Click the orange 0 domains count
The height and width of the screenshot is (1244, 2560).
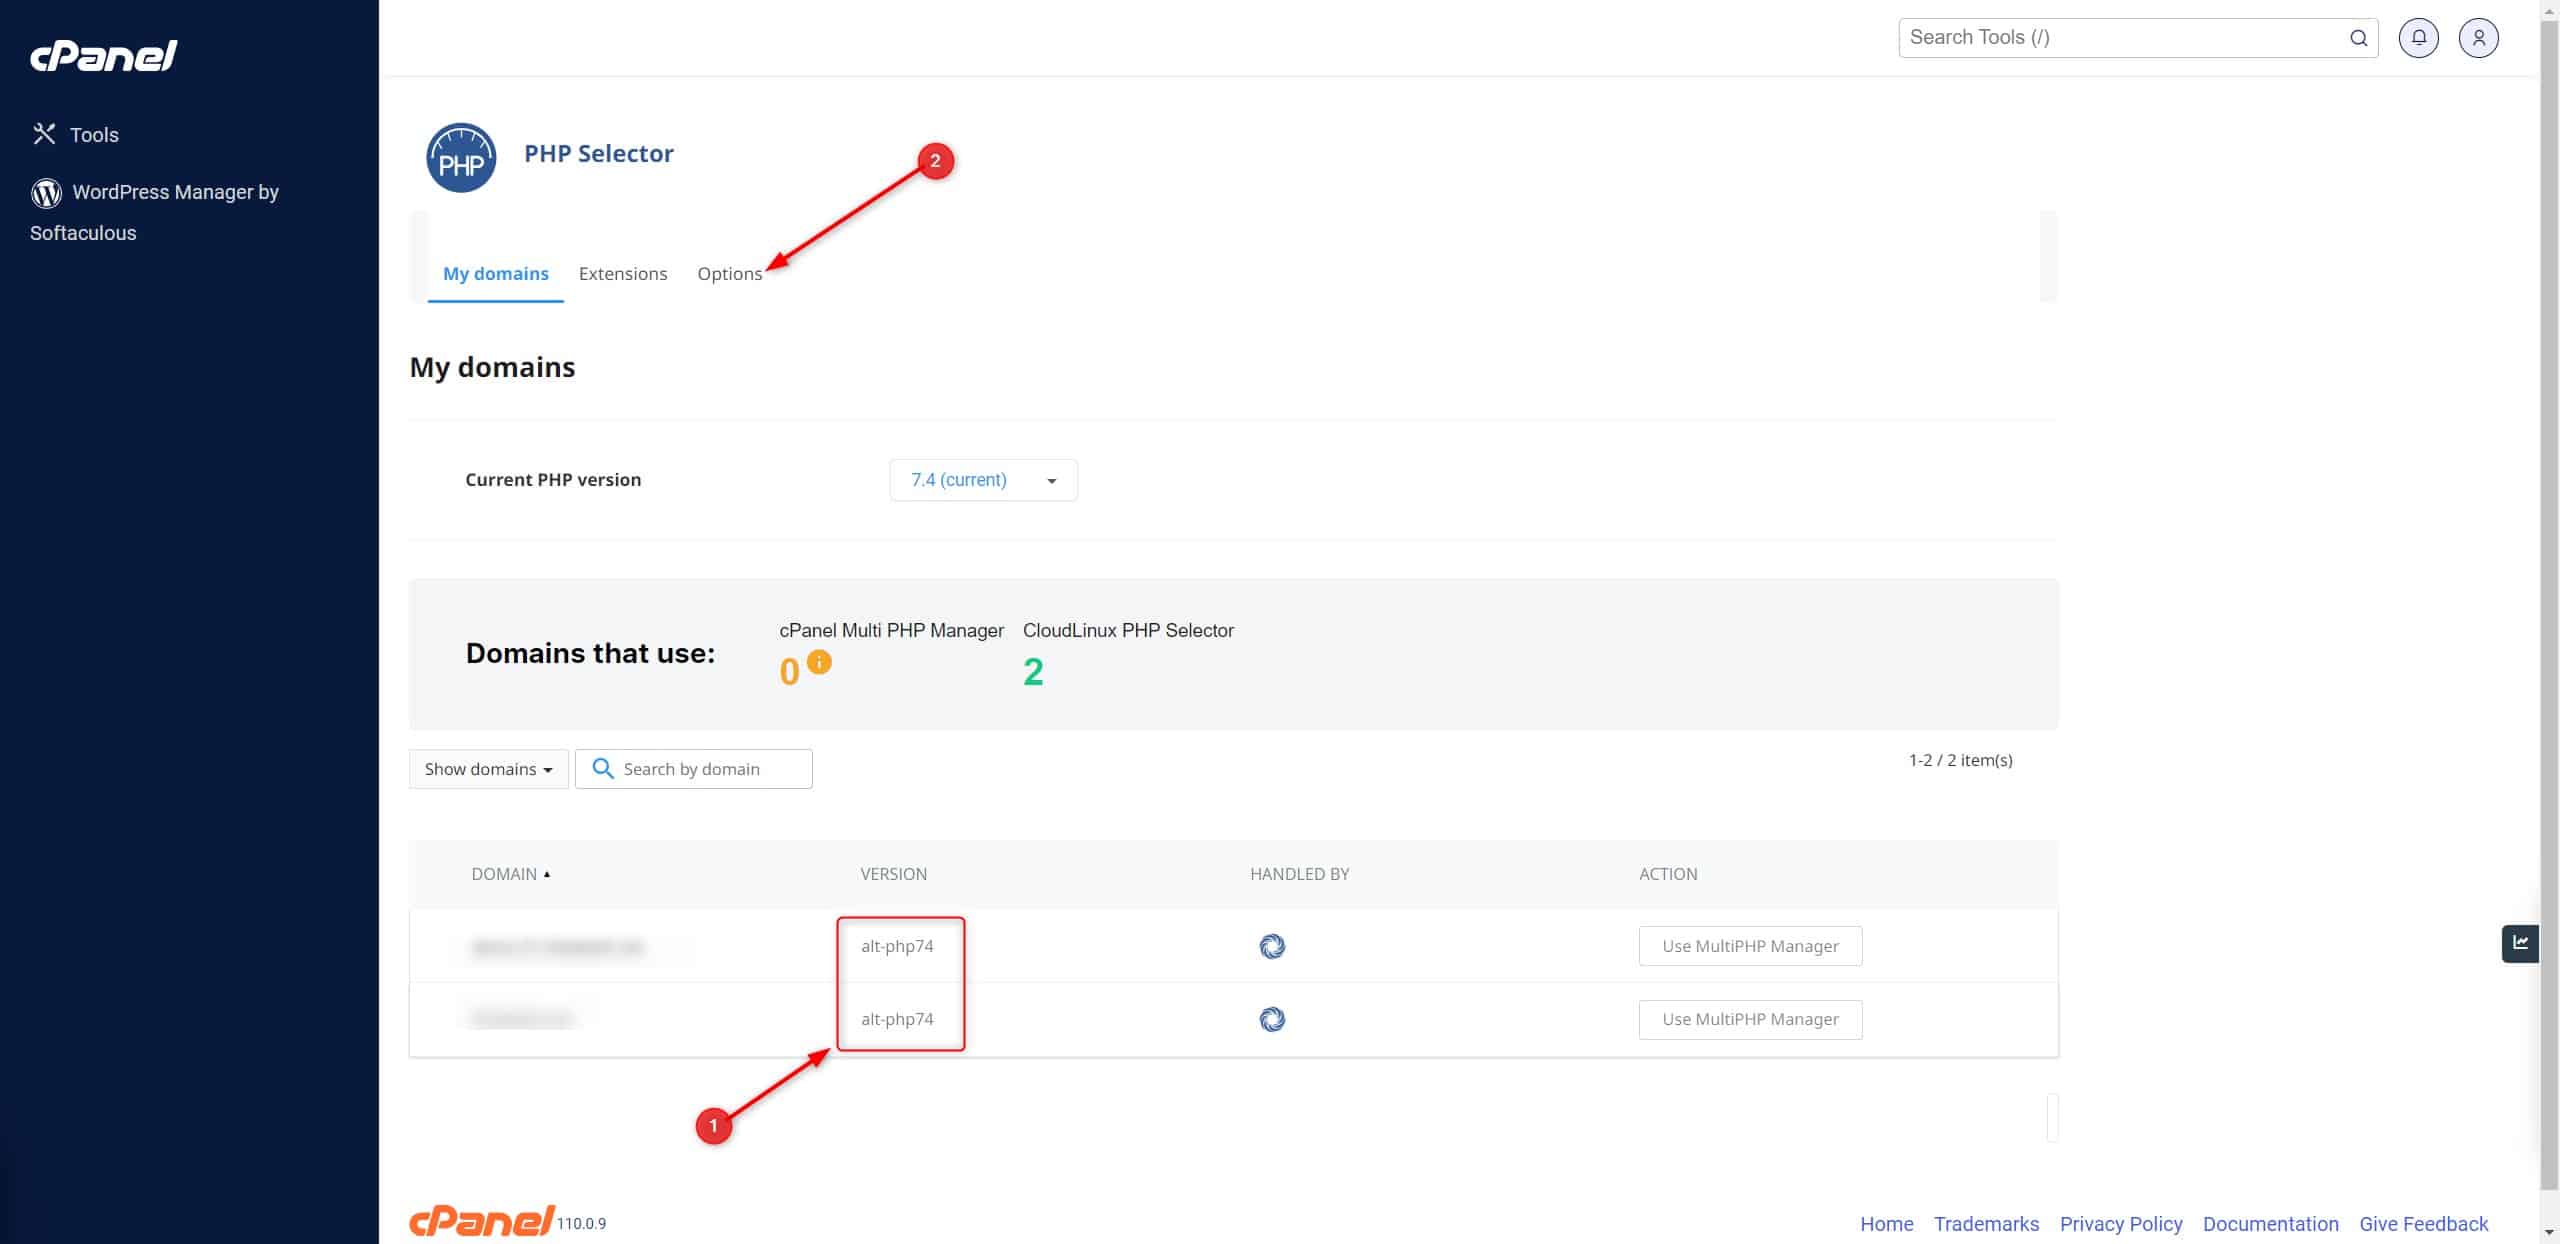pyautogui.click(x=790, y=672)
